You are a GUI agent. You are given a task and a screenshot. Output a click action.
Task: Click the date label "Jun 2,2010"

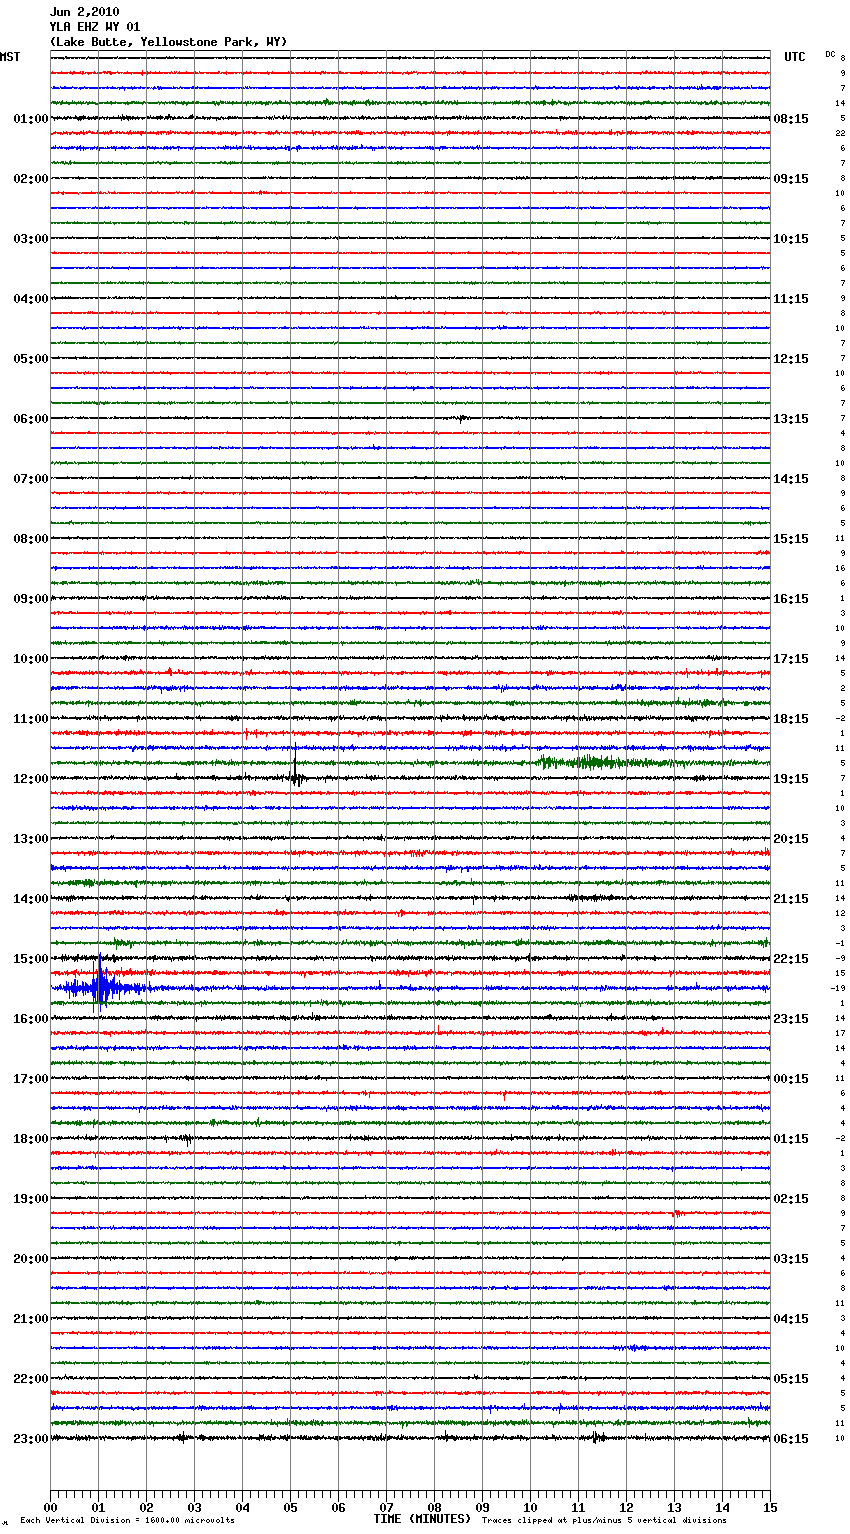click(x=84, y=12)
